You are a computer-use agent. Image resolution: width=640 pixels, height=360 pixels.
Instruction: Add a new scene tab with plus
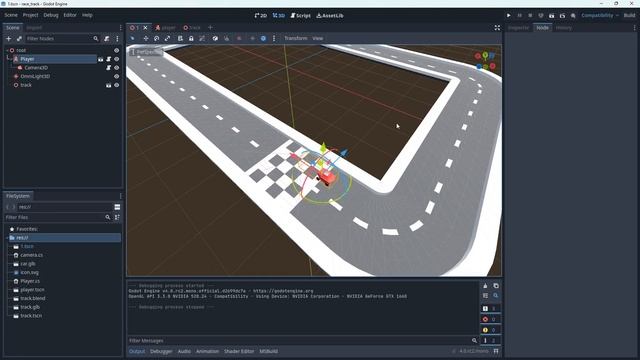tap(210, 28)
